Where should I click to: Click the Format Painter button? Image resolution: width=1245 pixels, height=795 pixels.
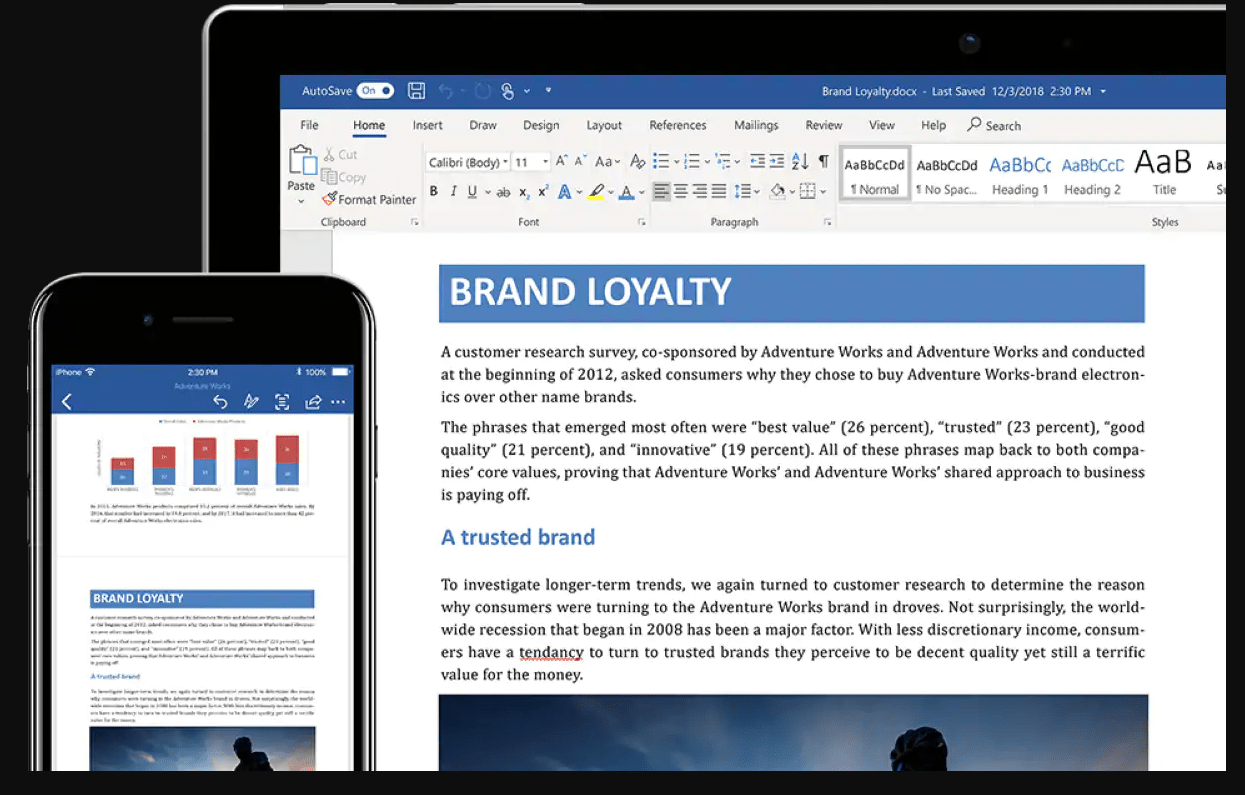[x=369, y=199]
